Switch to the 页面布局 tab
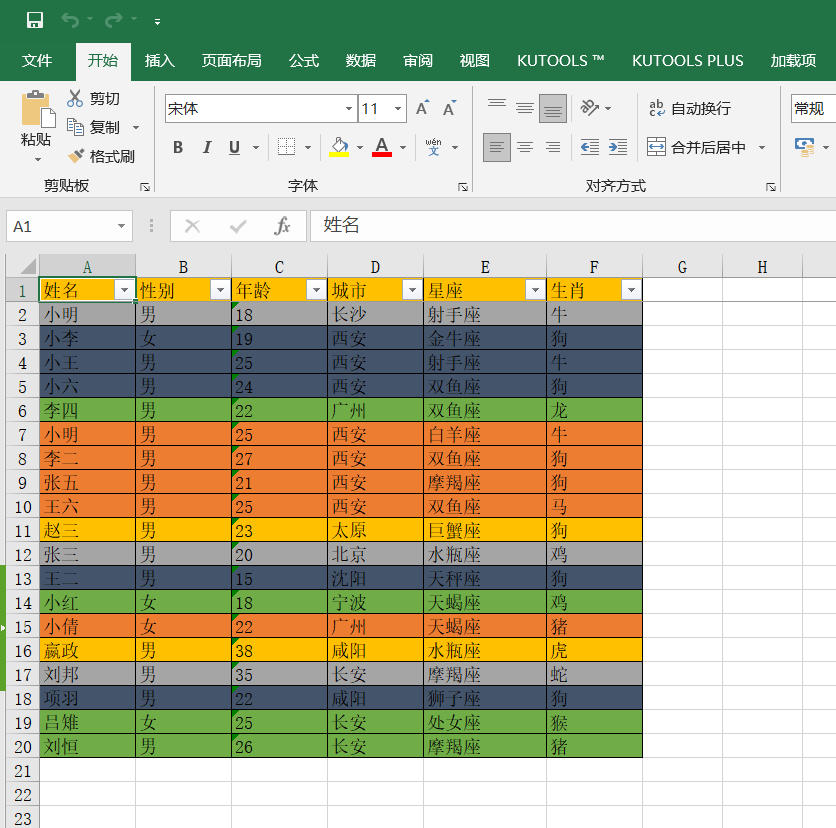The image size is (836, 828). 231,60
